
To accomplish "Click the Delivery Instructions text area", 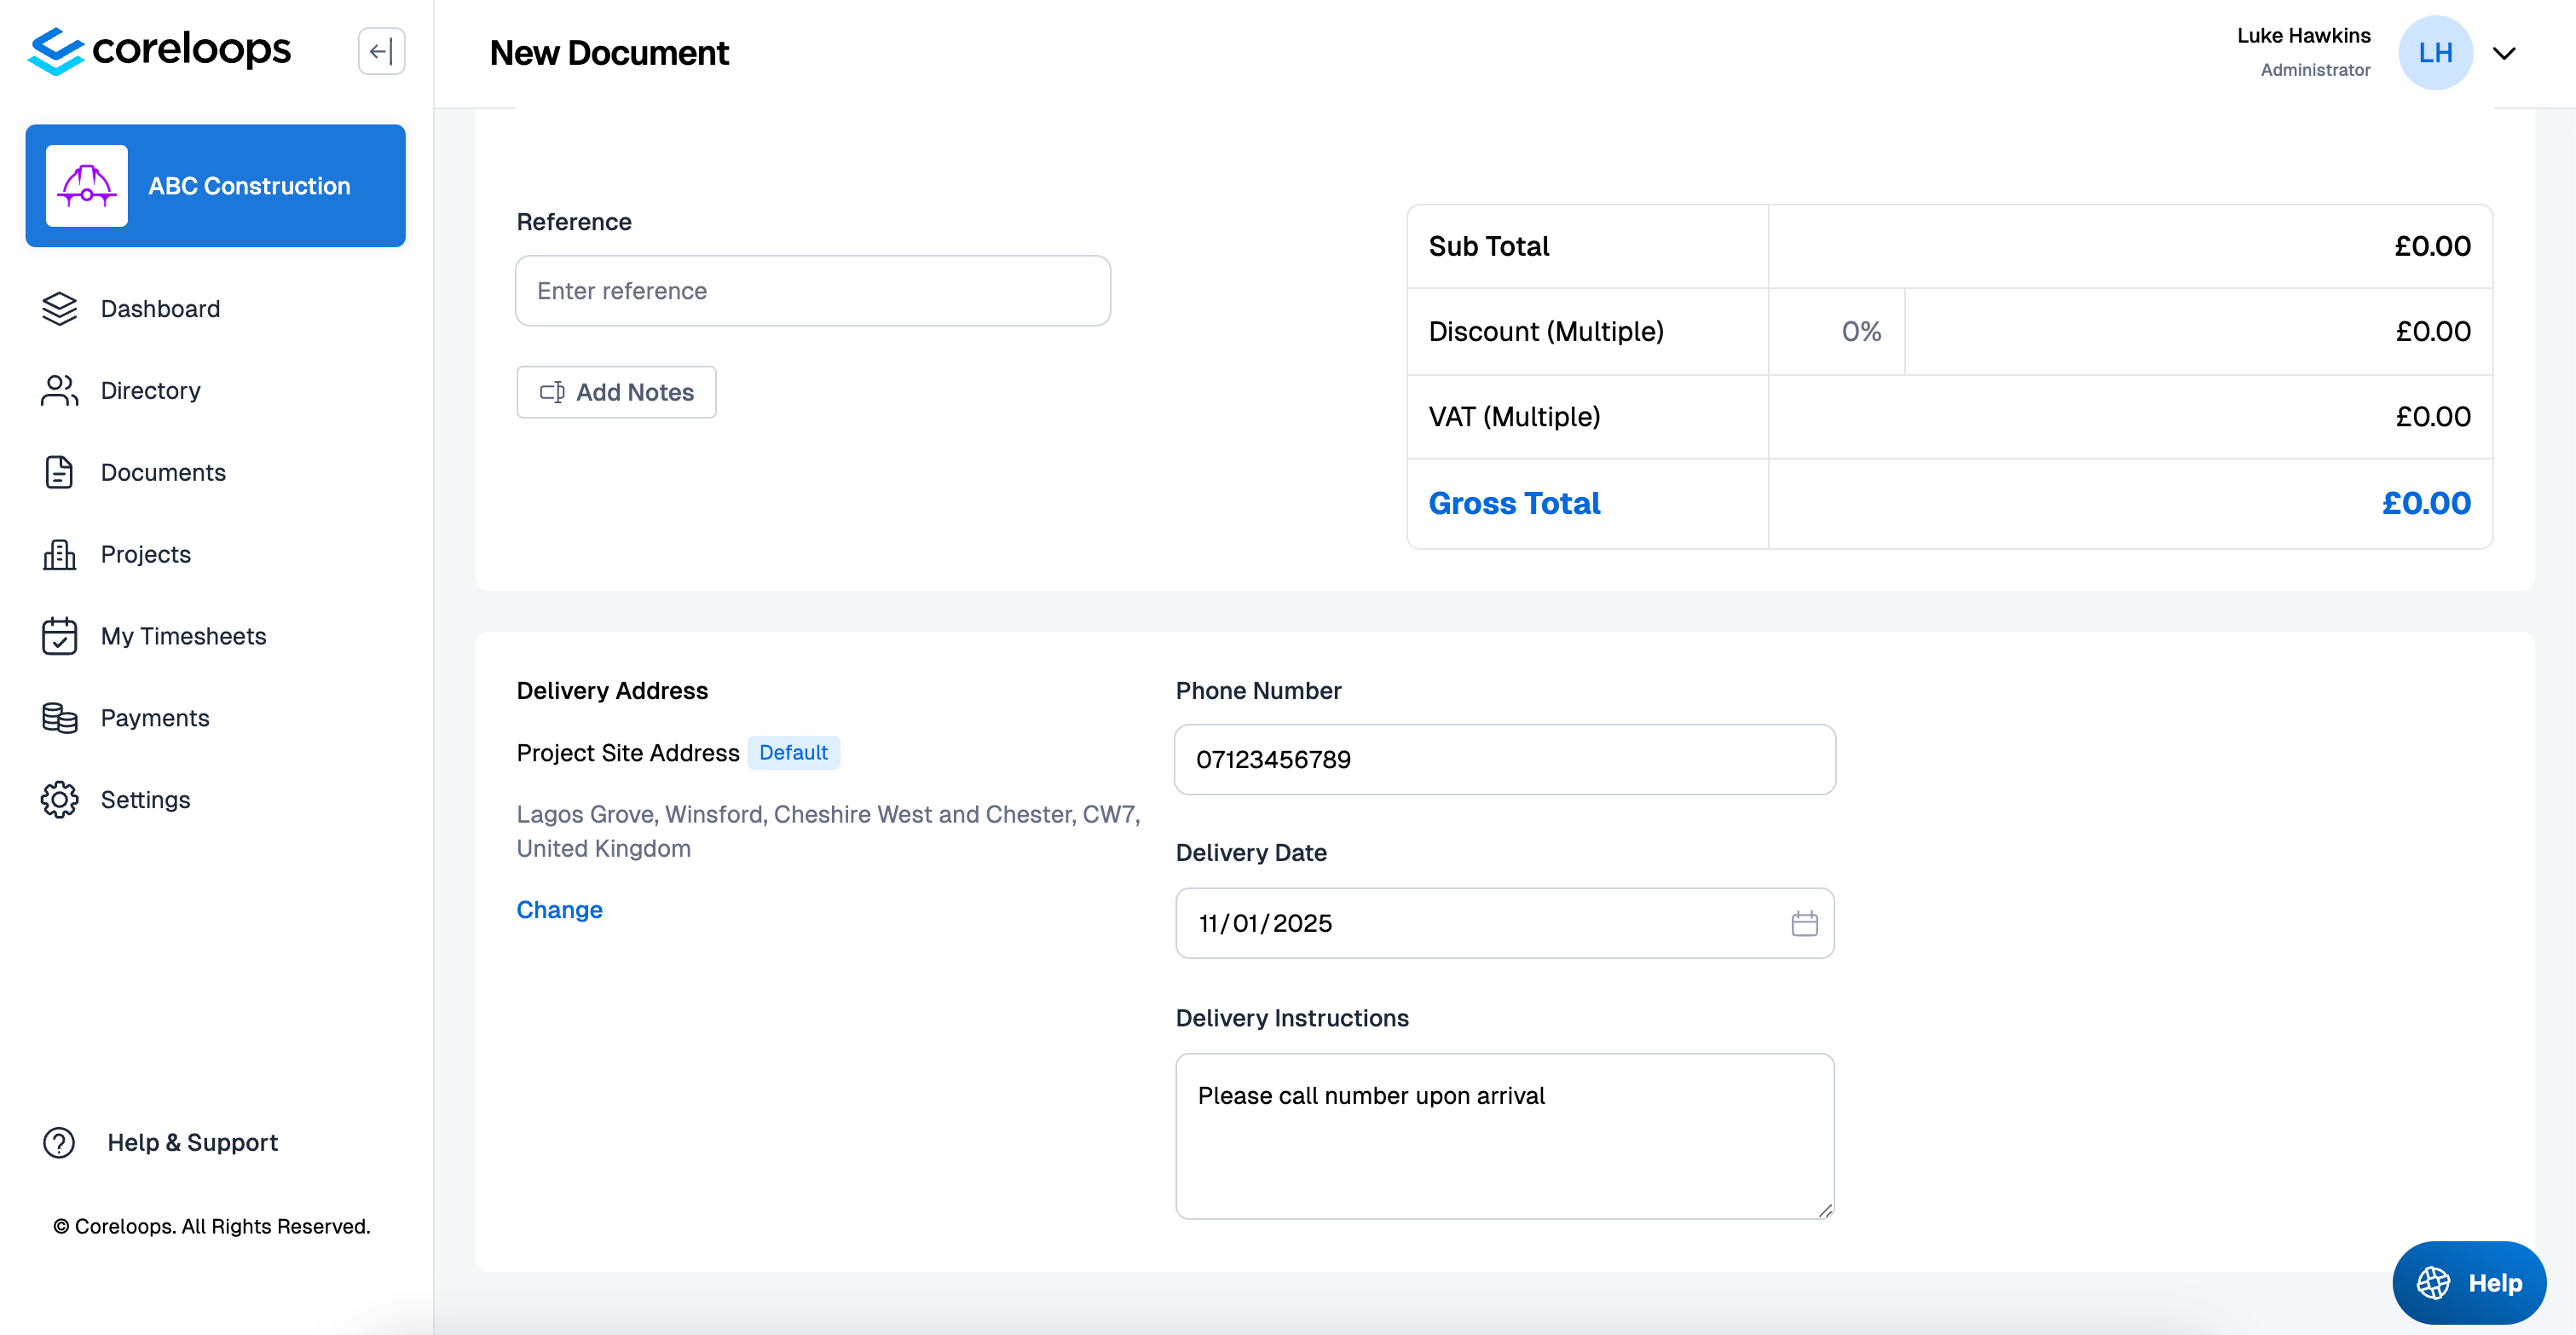I will [x=1505, y=1136].
